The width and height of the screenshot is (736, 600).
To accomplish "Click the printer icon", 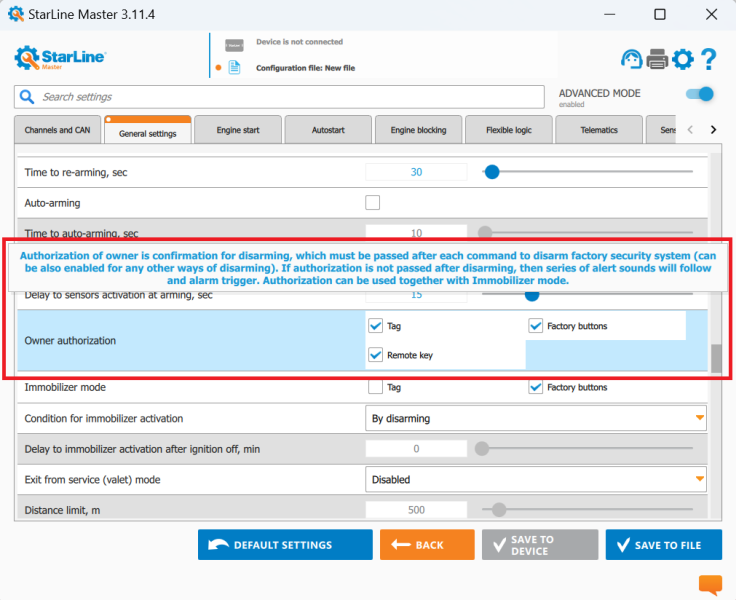I will pyautogui.click(x=657, y=60).
